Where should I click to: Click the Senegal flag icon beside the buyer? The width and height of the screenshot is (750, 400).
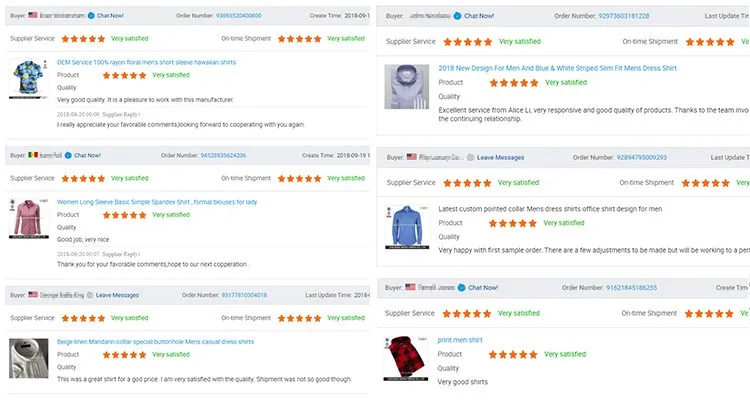34,155
